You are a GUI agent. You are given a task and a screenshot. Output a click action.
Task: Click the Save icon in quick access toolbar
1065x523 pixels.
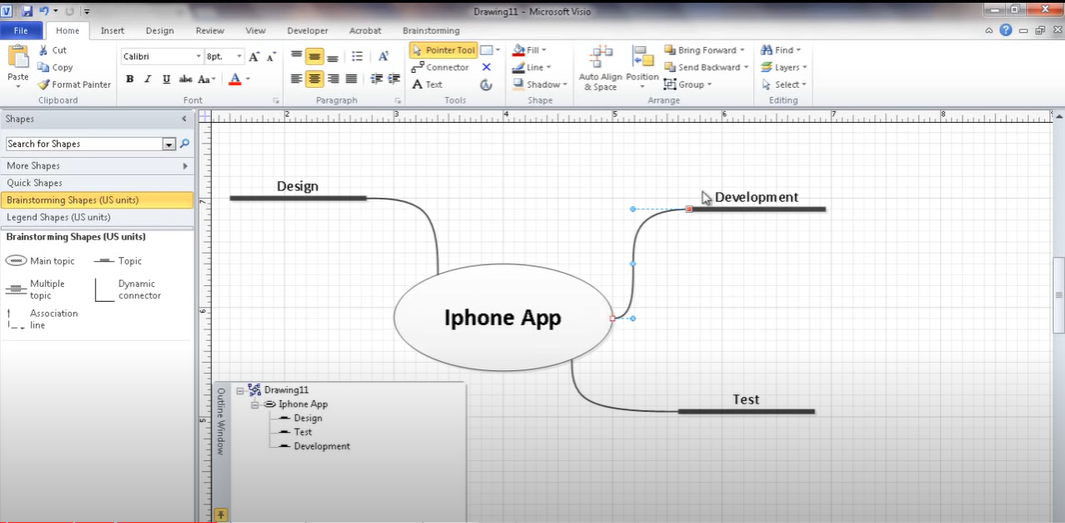(27, 12)
